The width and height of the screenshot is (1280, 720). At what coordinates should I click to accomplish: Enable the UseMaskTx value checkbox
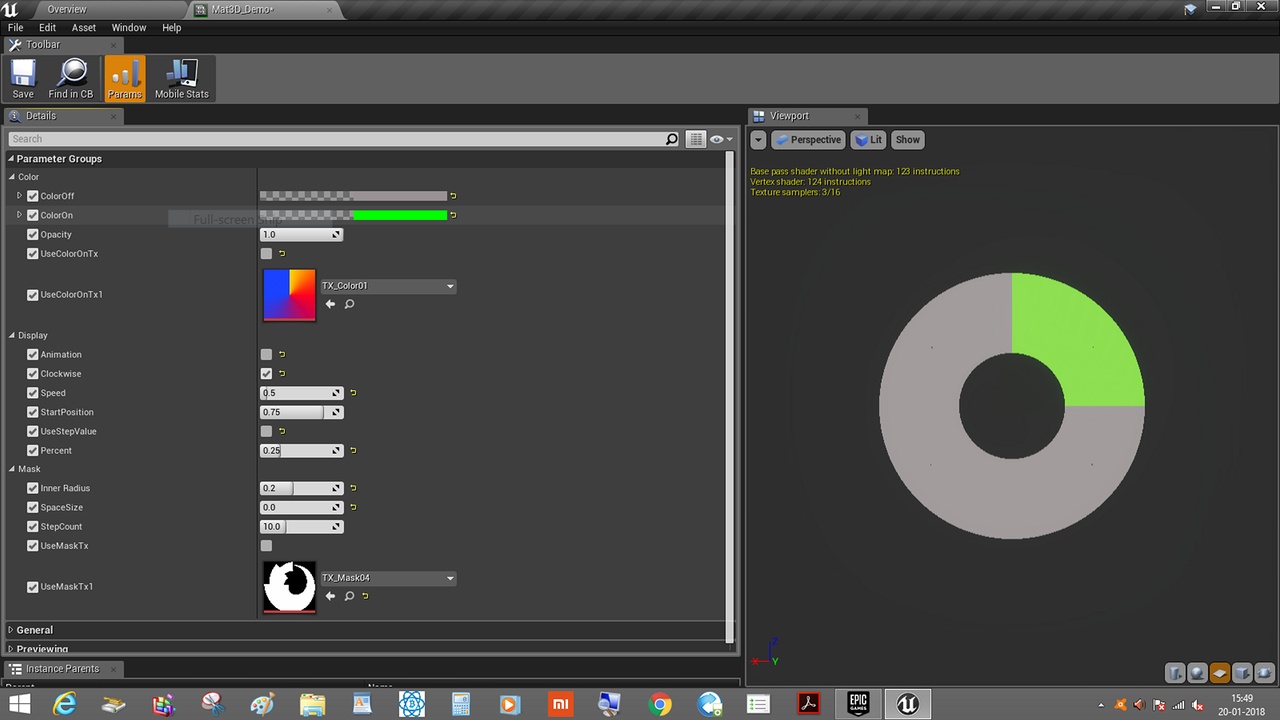coord(266,546)
